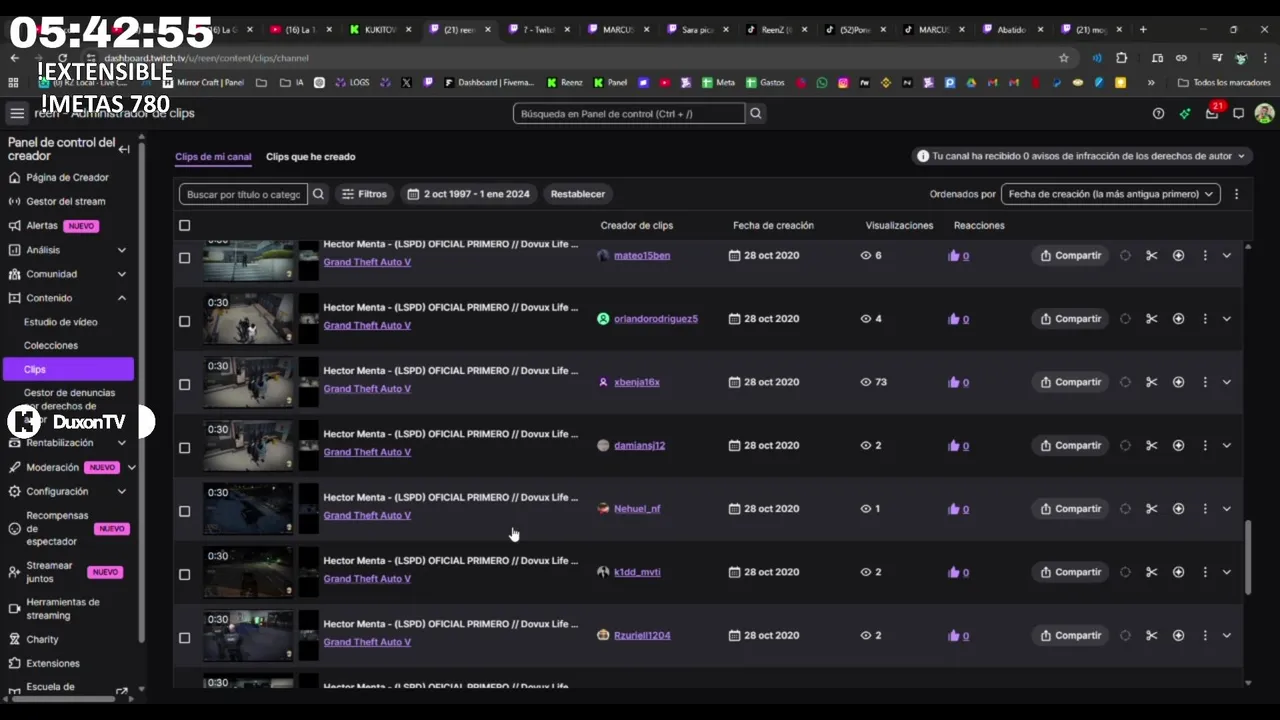Select the Nehuel_nf clip checkbox
Image resolution: width=1280 pixels, height=720 pixels.
tap(184, 511)
